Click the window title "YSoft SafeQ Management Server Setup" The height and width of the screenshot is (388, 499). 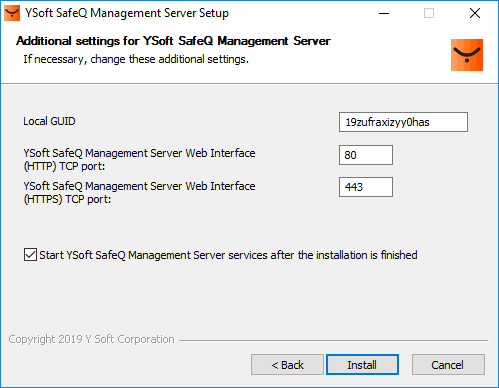[127, 13]
